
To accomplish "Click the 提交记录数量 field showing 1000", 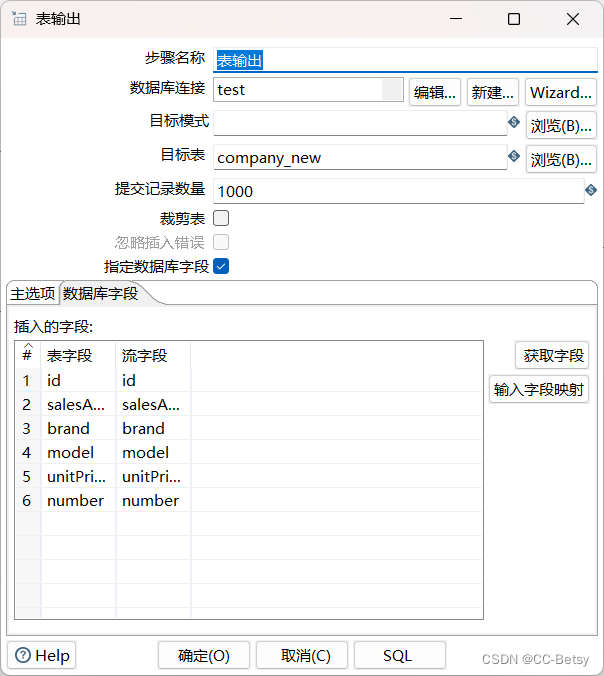I will (x=399, y=191).
